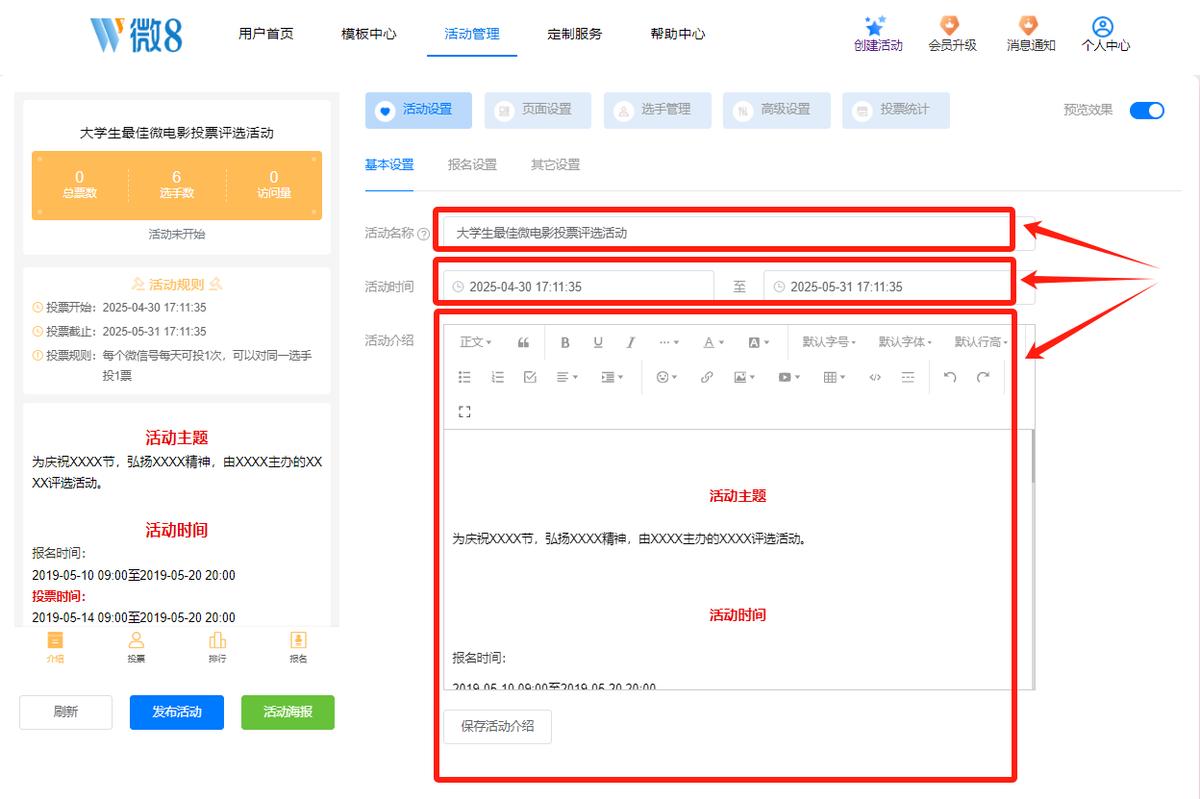Undo the last edit
The height and width of the screenshot is (799, 1200).
click(x=950, y=377)
